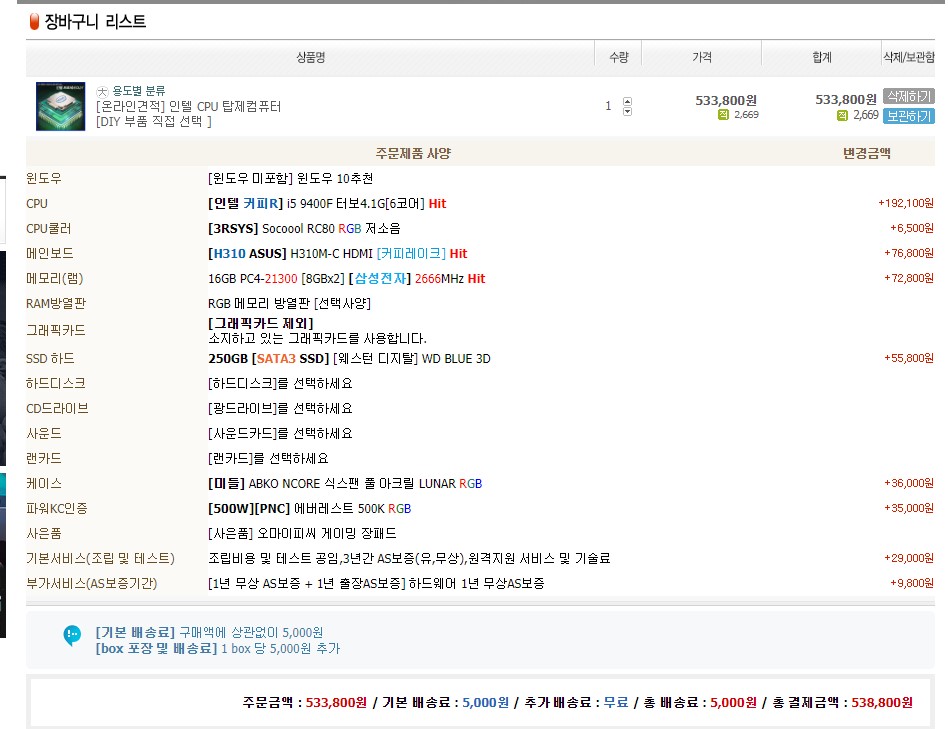Click the +76,800원 mainboard price change
This screenshot has width=948, height=729.
(x=909, y=253)
